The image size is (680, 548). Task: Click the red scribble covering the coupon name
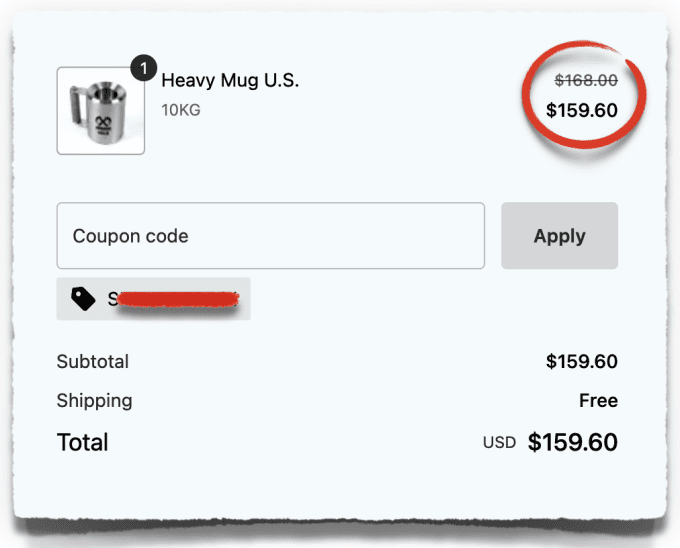[178, 299]
